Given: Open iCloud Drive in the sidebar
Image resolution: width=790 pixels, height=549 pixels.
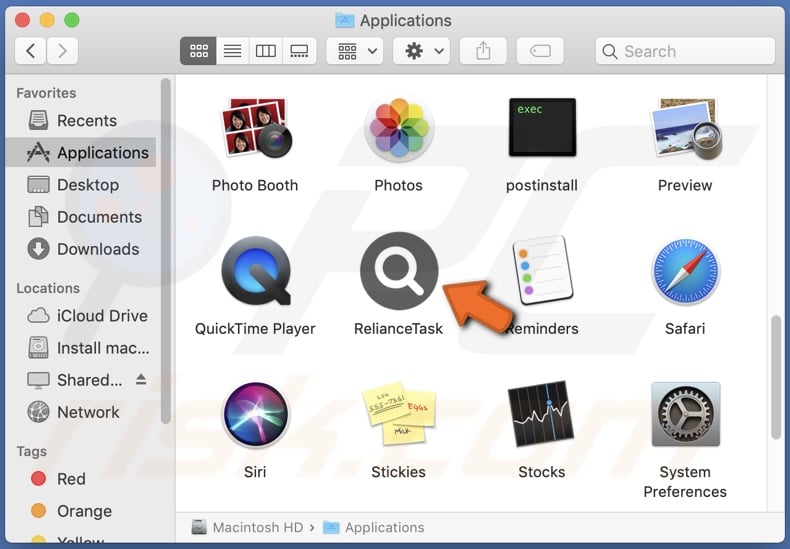Looking at the screenshot, I should [x=81, y=316].
